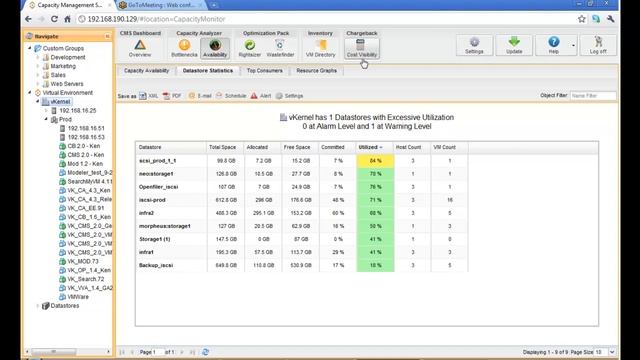Open the dropdown arrow beside Help

tap(573, 45)
